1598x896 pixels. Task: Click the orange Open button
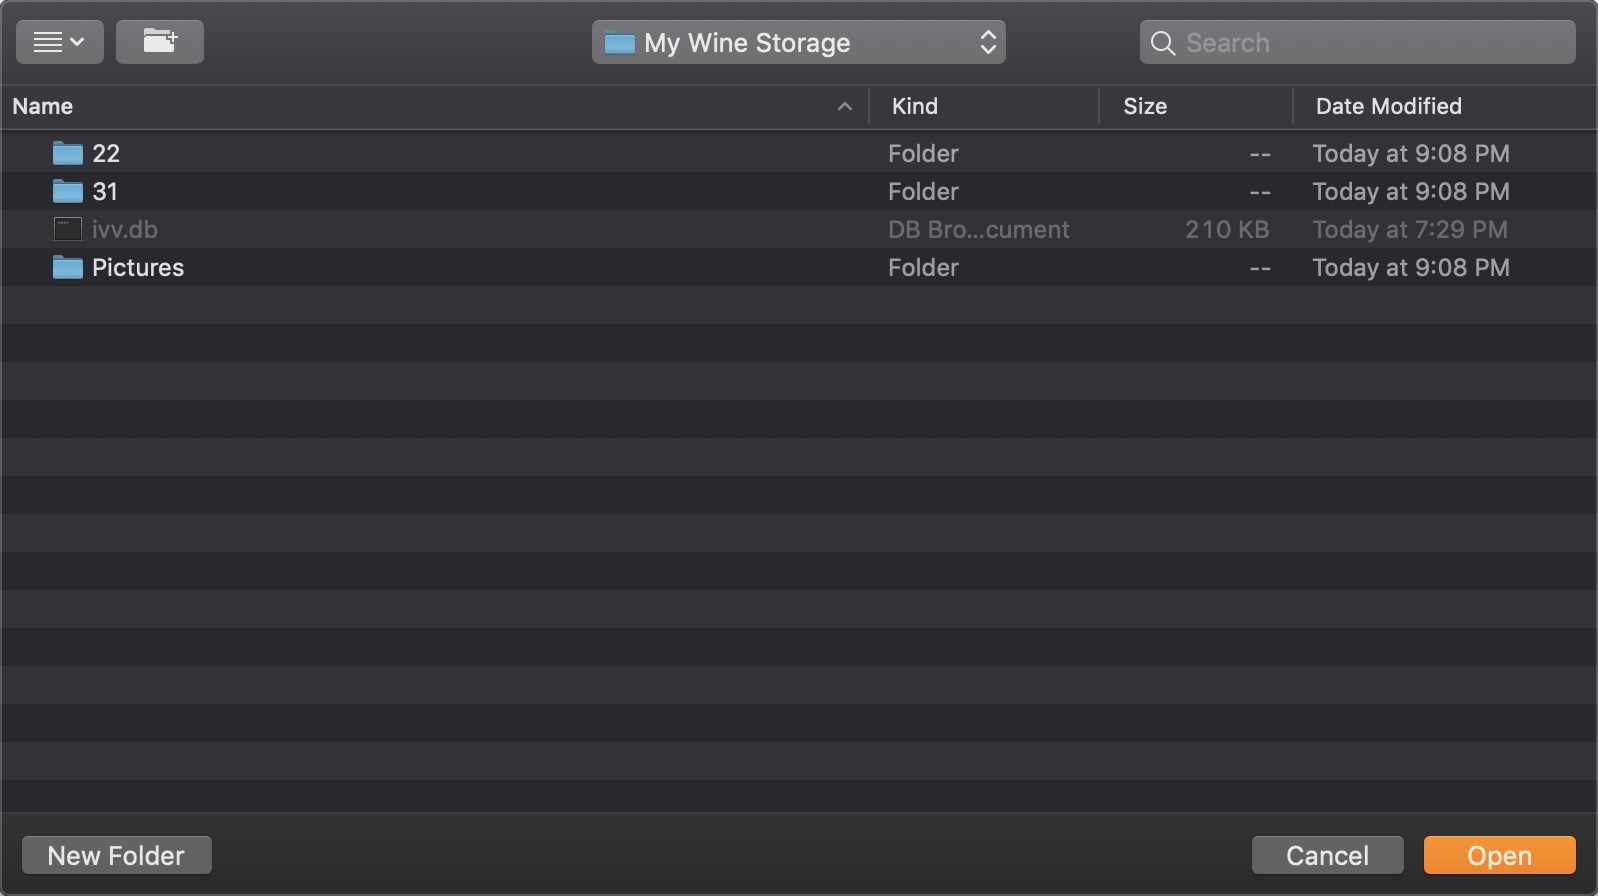[1499, 855]
